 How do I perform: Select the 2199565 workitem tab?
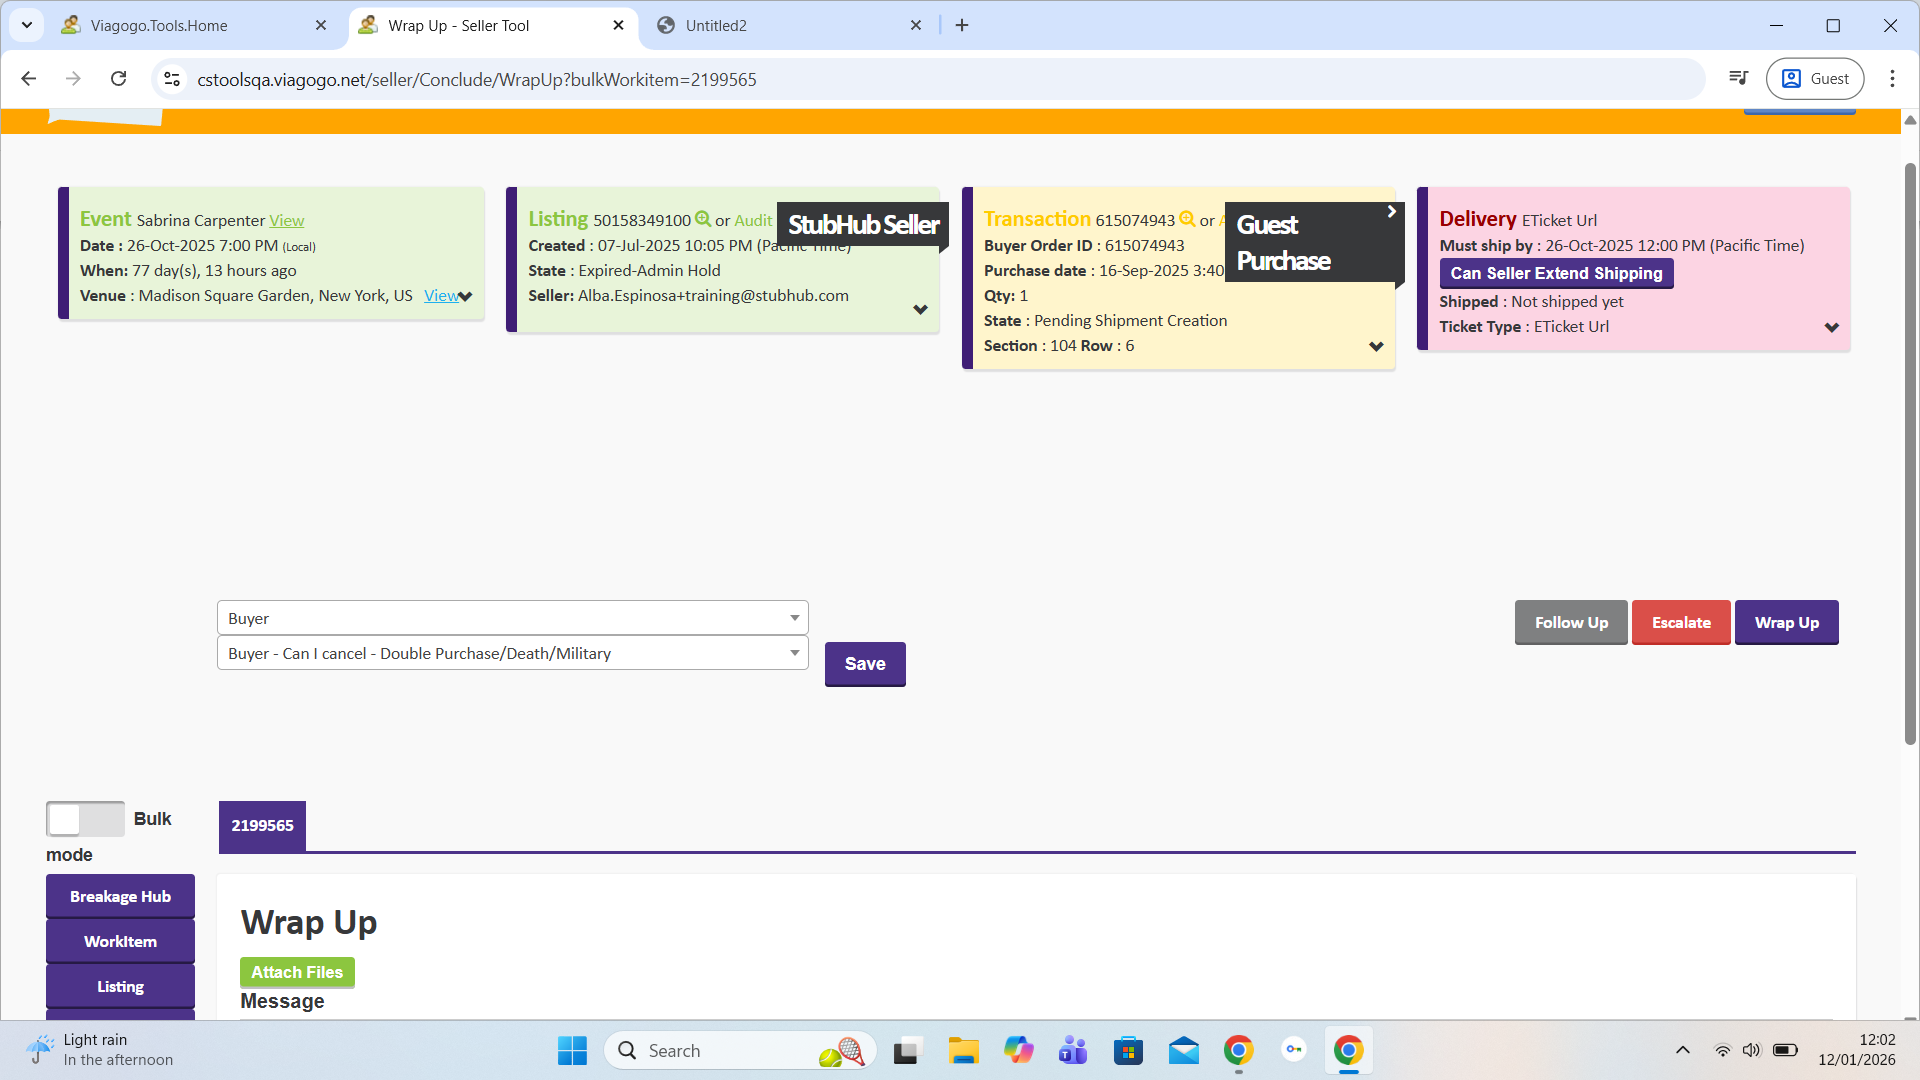262,826
